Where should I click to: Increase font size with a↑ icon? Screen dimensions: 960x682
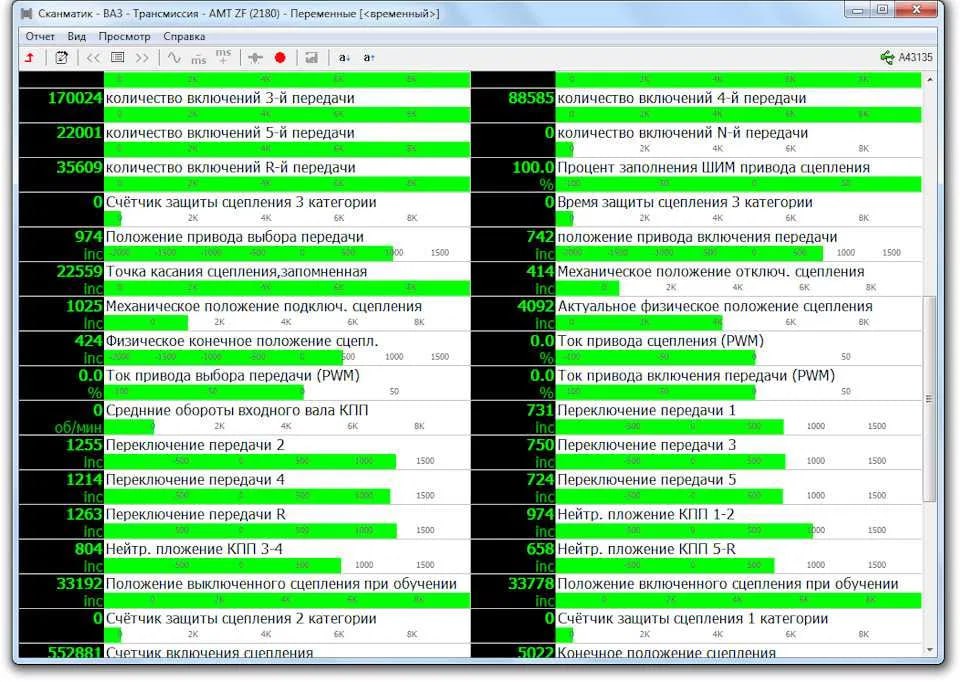click(x=369, y=58)
